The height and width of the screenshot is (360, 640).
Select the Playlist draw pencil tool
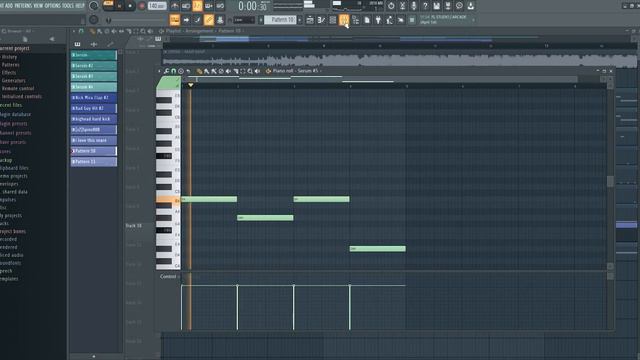[92, 31]
